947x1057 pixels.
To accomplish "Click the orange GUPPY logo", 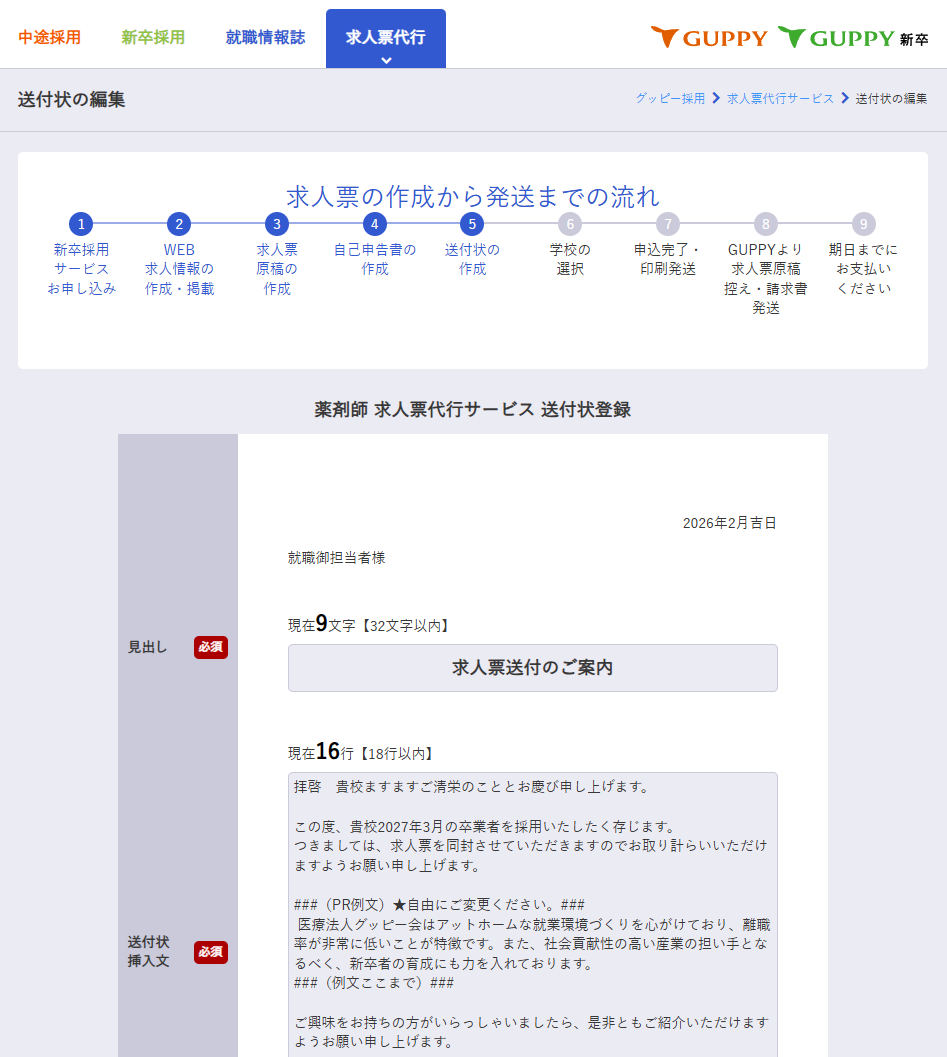I will coord(709,38).
